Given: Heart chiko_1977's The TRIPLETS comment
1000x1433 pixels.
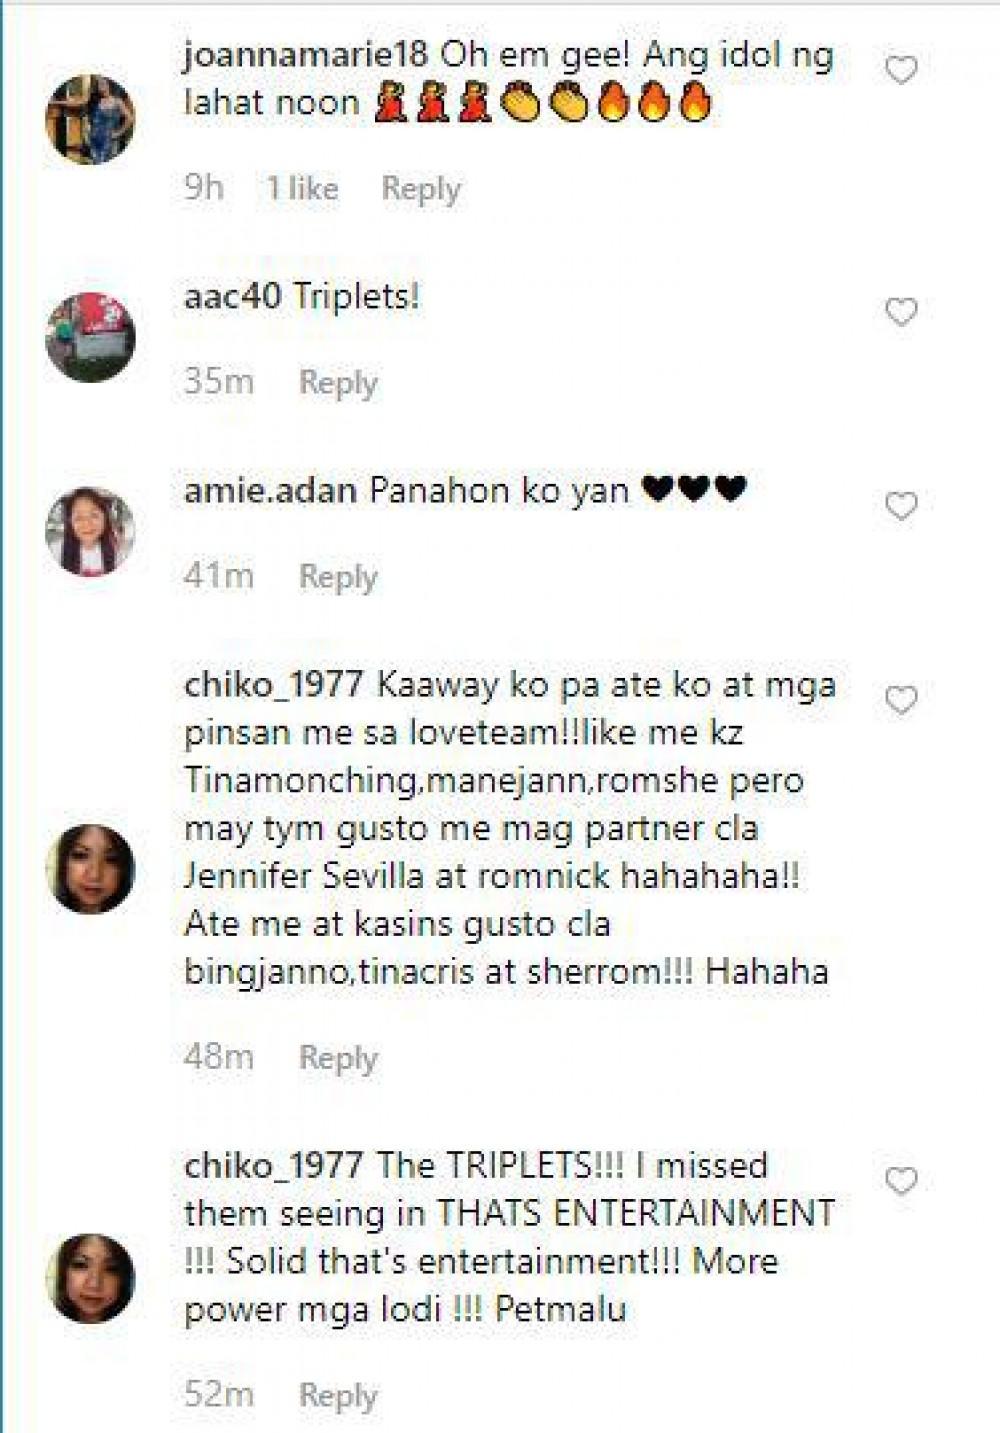Looking at the screenshot, I should [x=901, y=1181].
